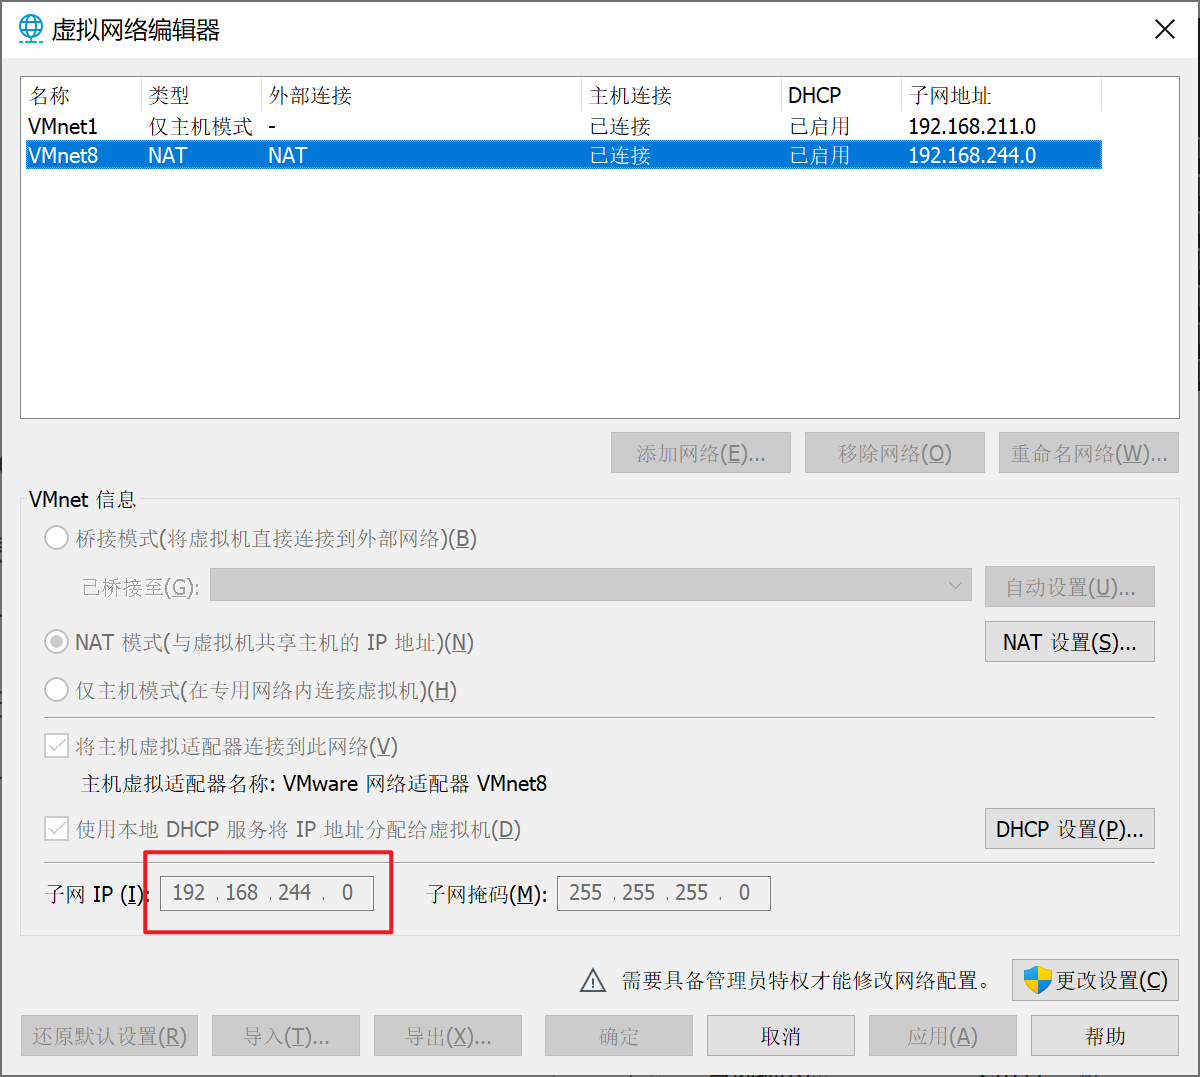Click the 帮助 button
Image resolution: width=1200 pixels, height=1077 pixels.
(1104, 1036)
